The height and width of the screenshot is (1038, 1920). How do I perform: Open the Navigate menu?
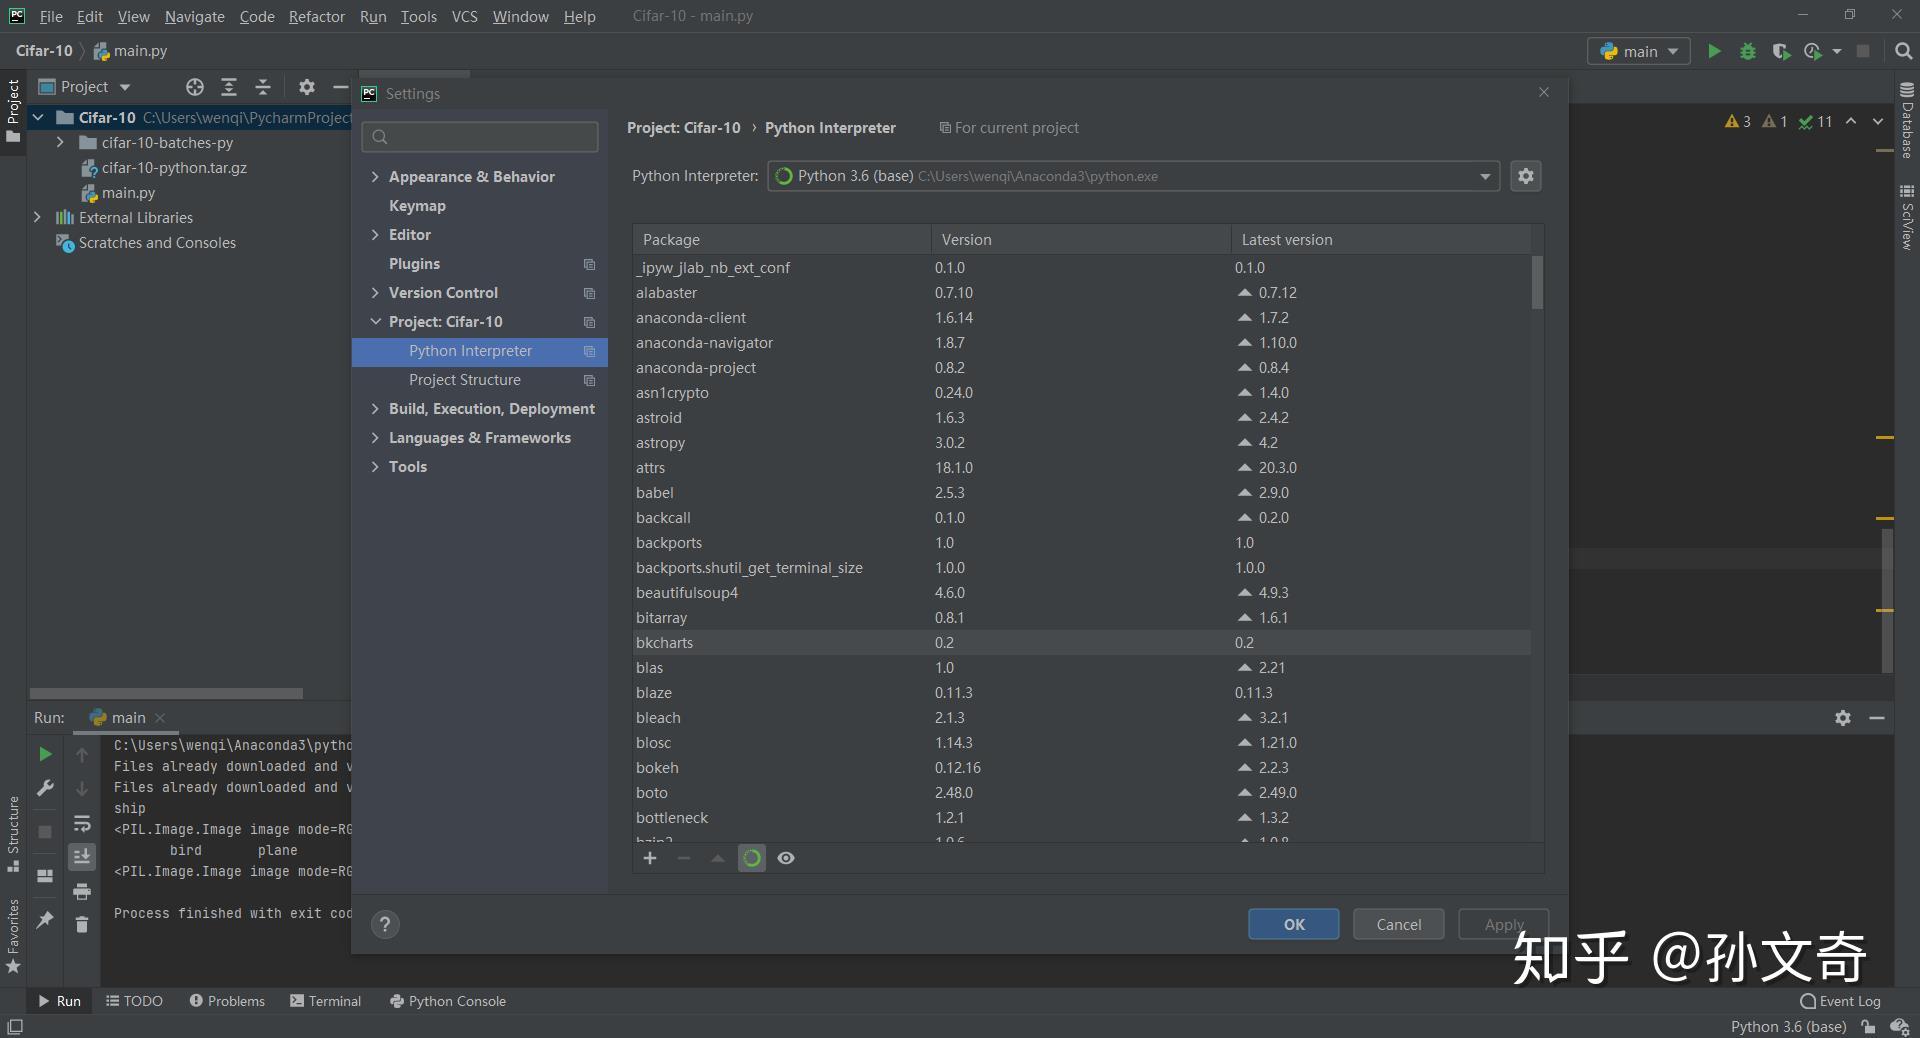[194, 17]
